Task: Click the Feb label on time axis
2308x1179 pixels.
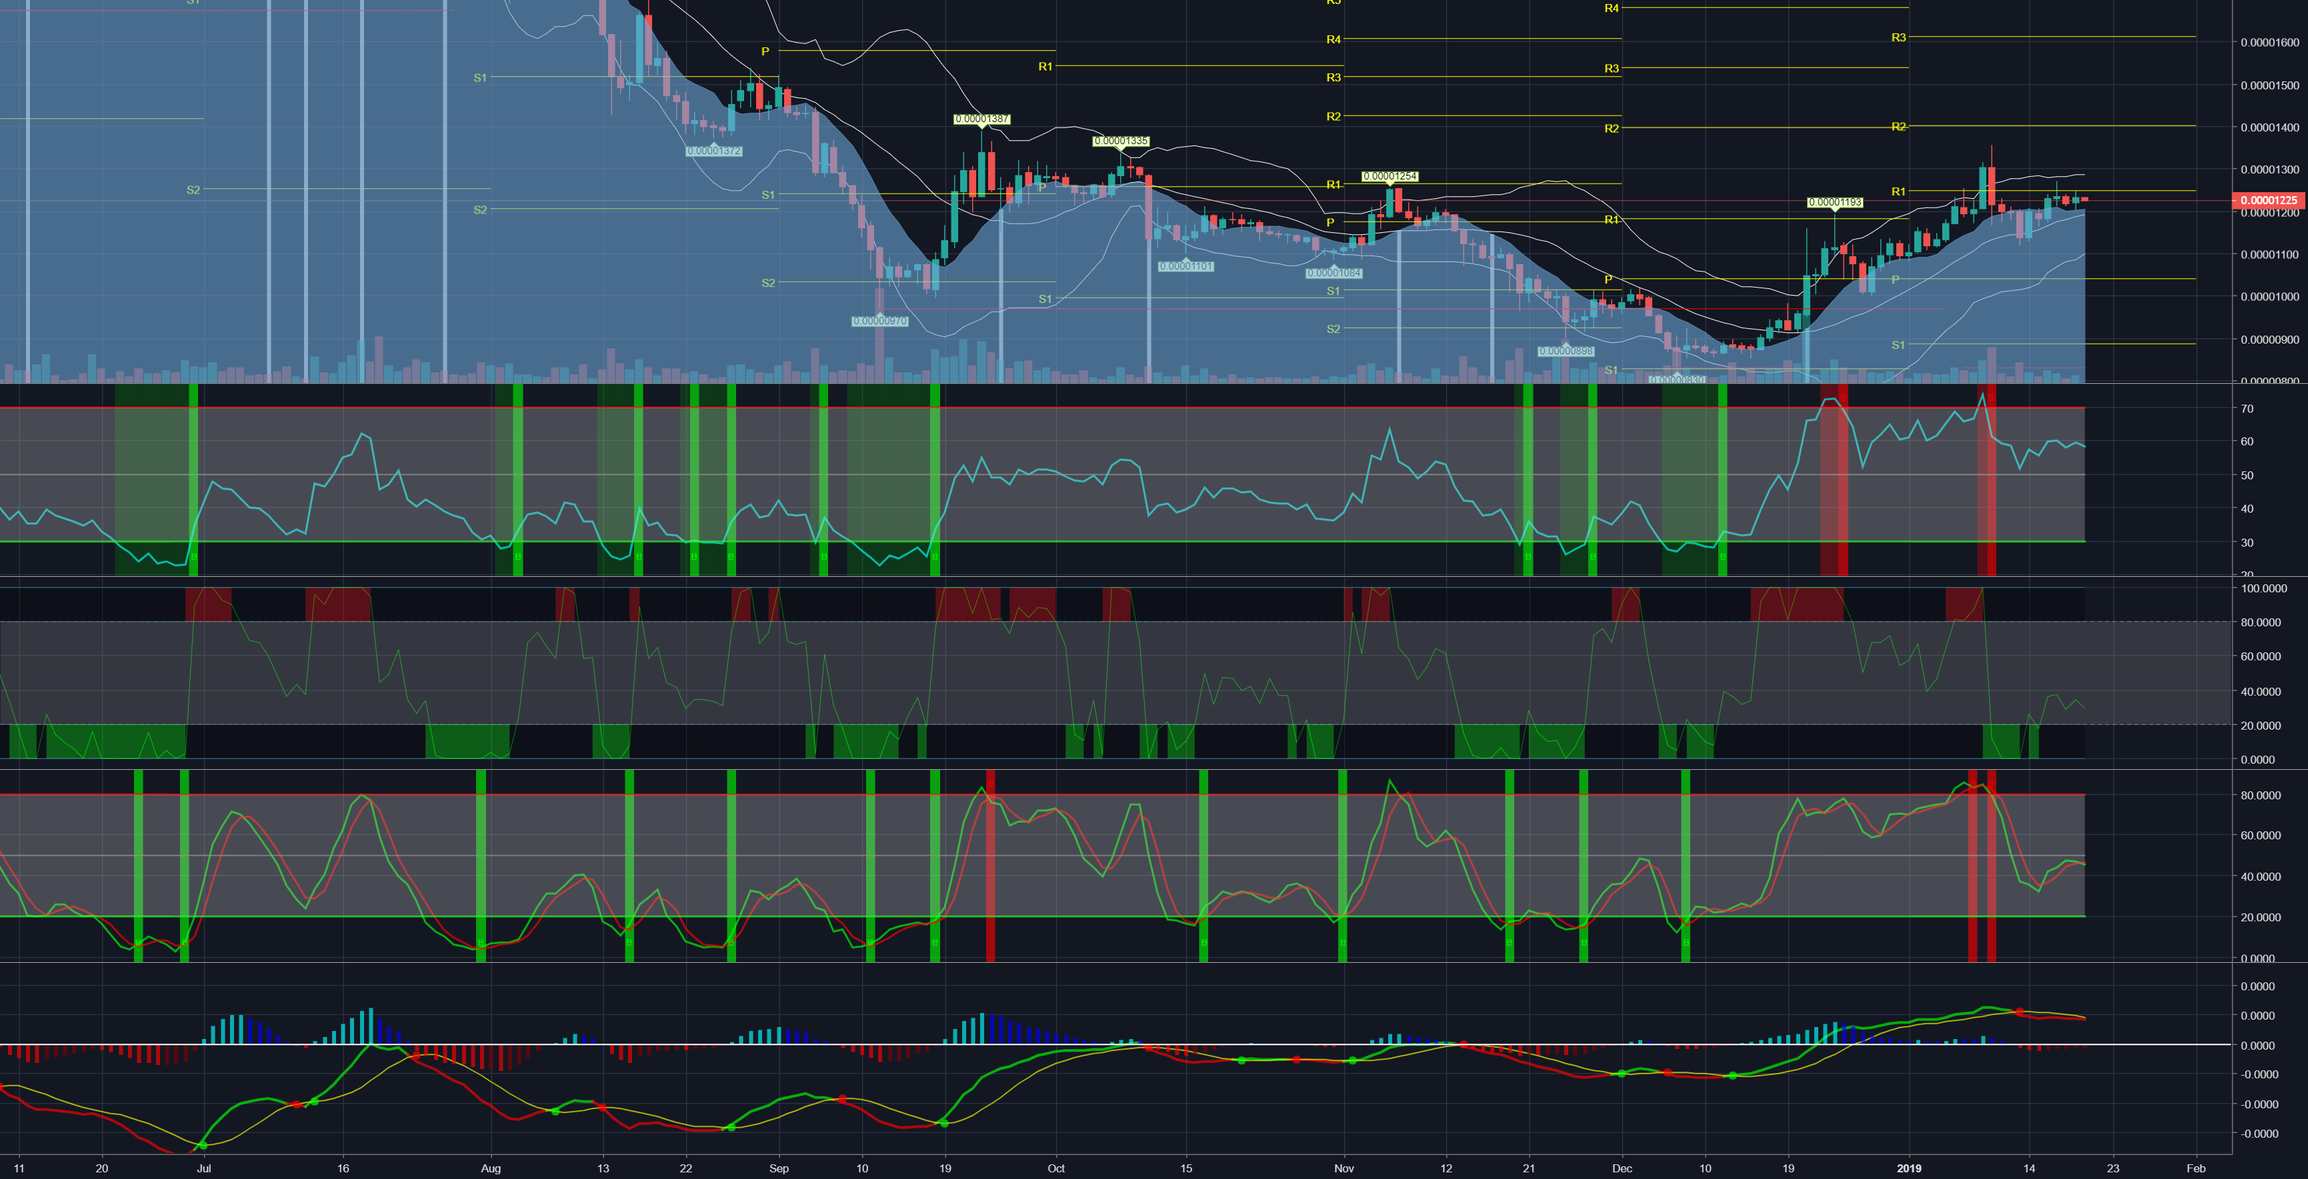Action: click(x=2196, y=1168)
